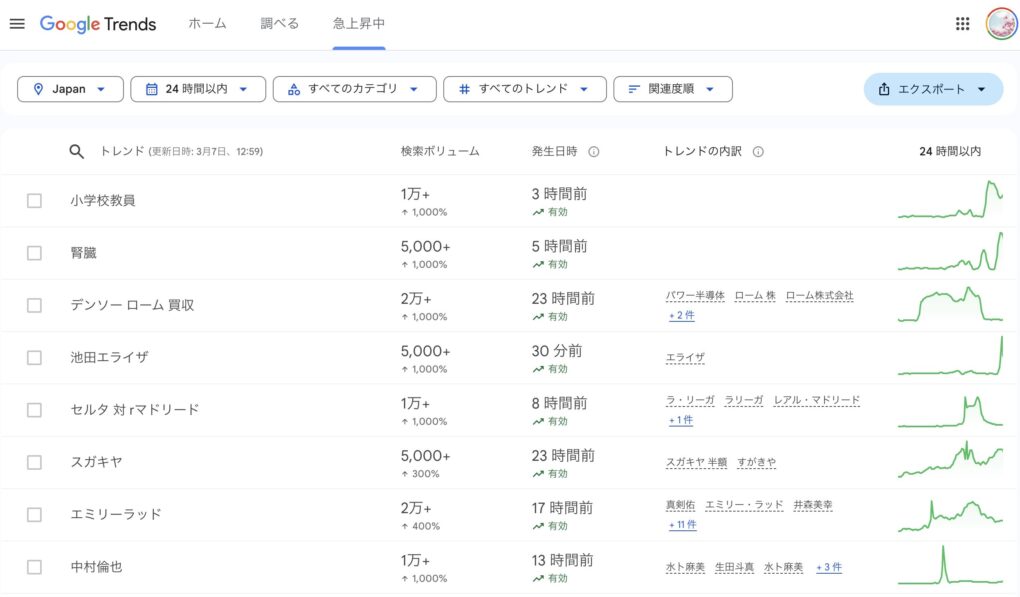The image size is (1020, 597).
Task: Click the パワー半導体 related query
Action: click(695, 296)
